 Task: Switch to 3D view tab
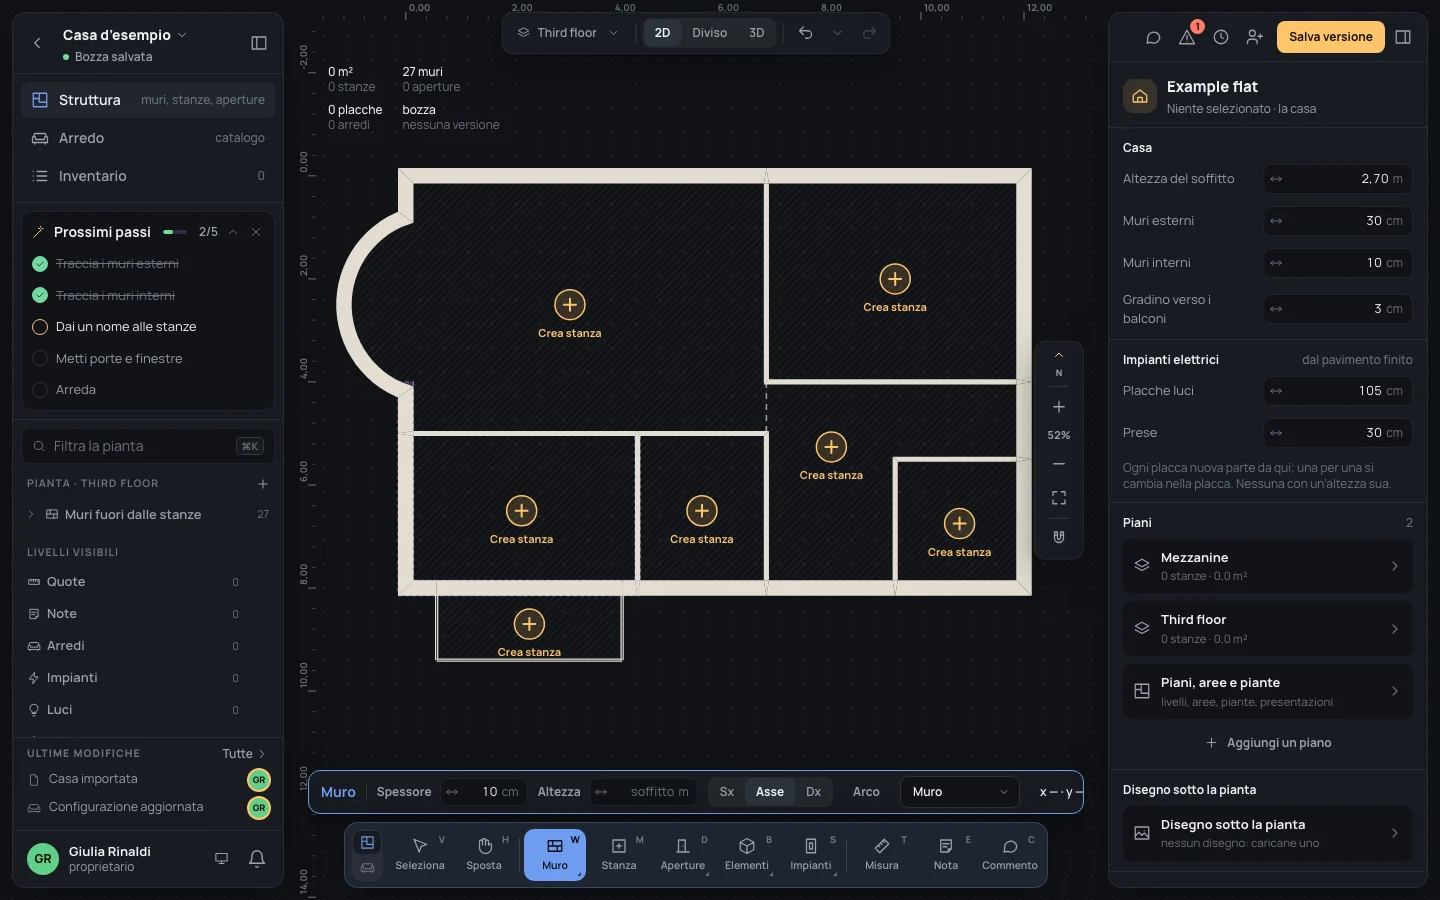(x=757, y=33)
